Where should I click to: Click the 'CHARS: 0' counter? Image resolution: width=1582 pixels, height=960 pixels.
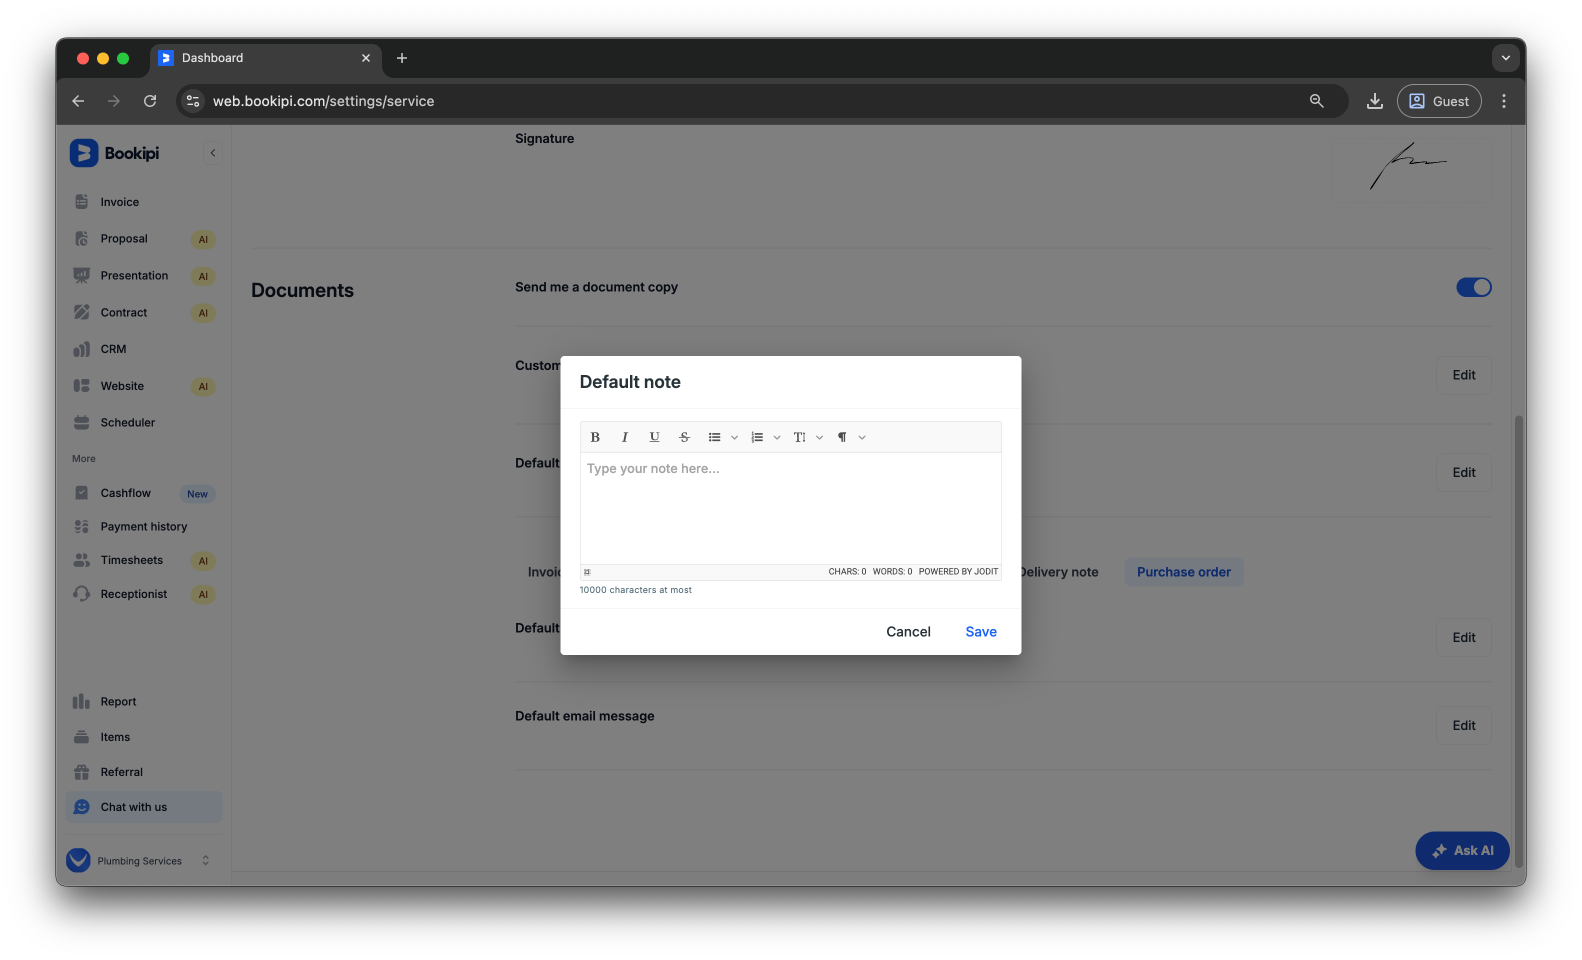pos(847,572)
